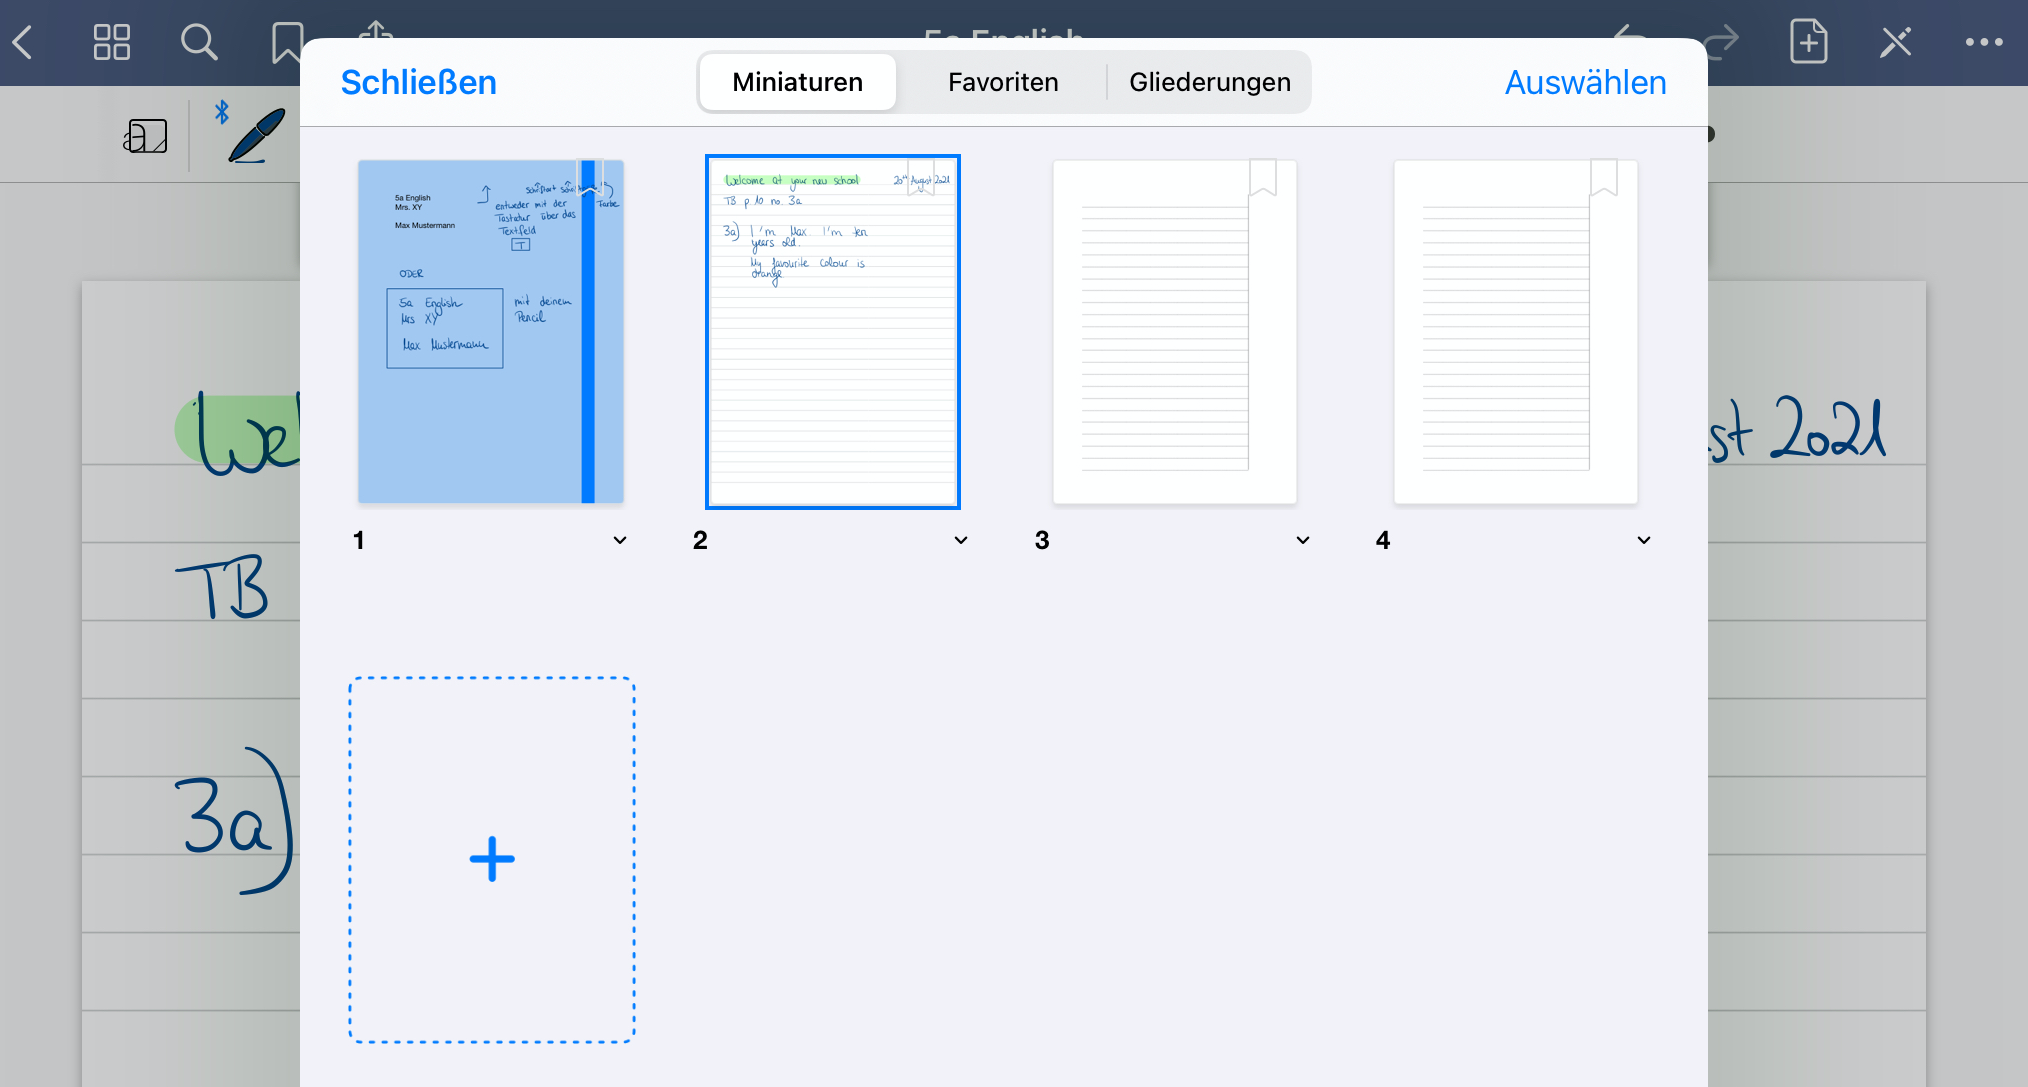Select the pen tool in toolbar
Screen dimensions: 2028x1087
[x=256, y=134]
